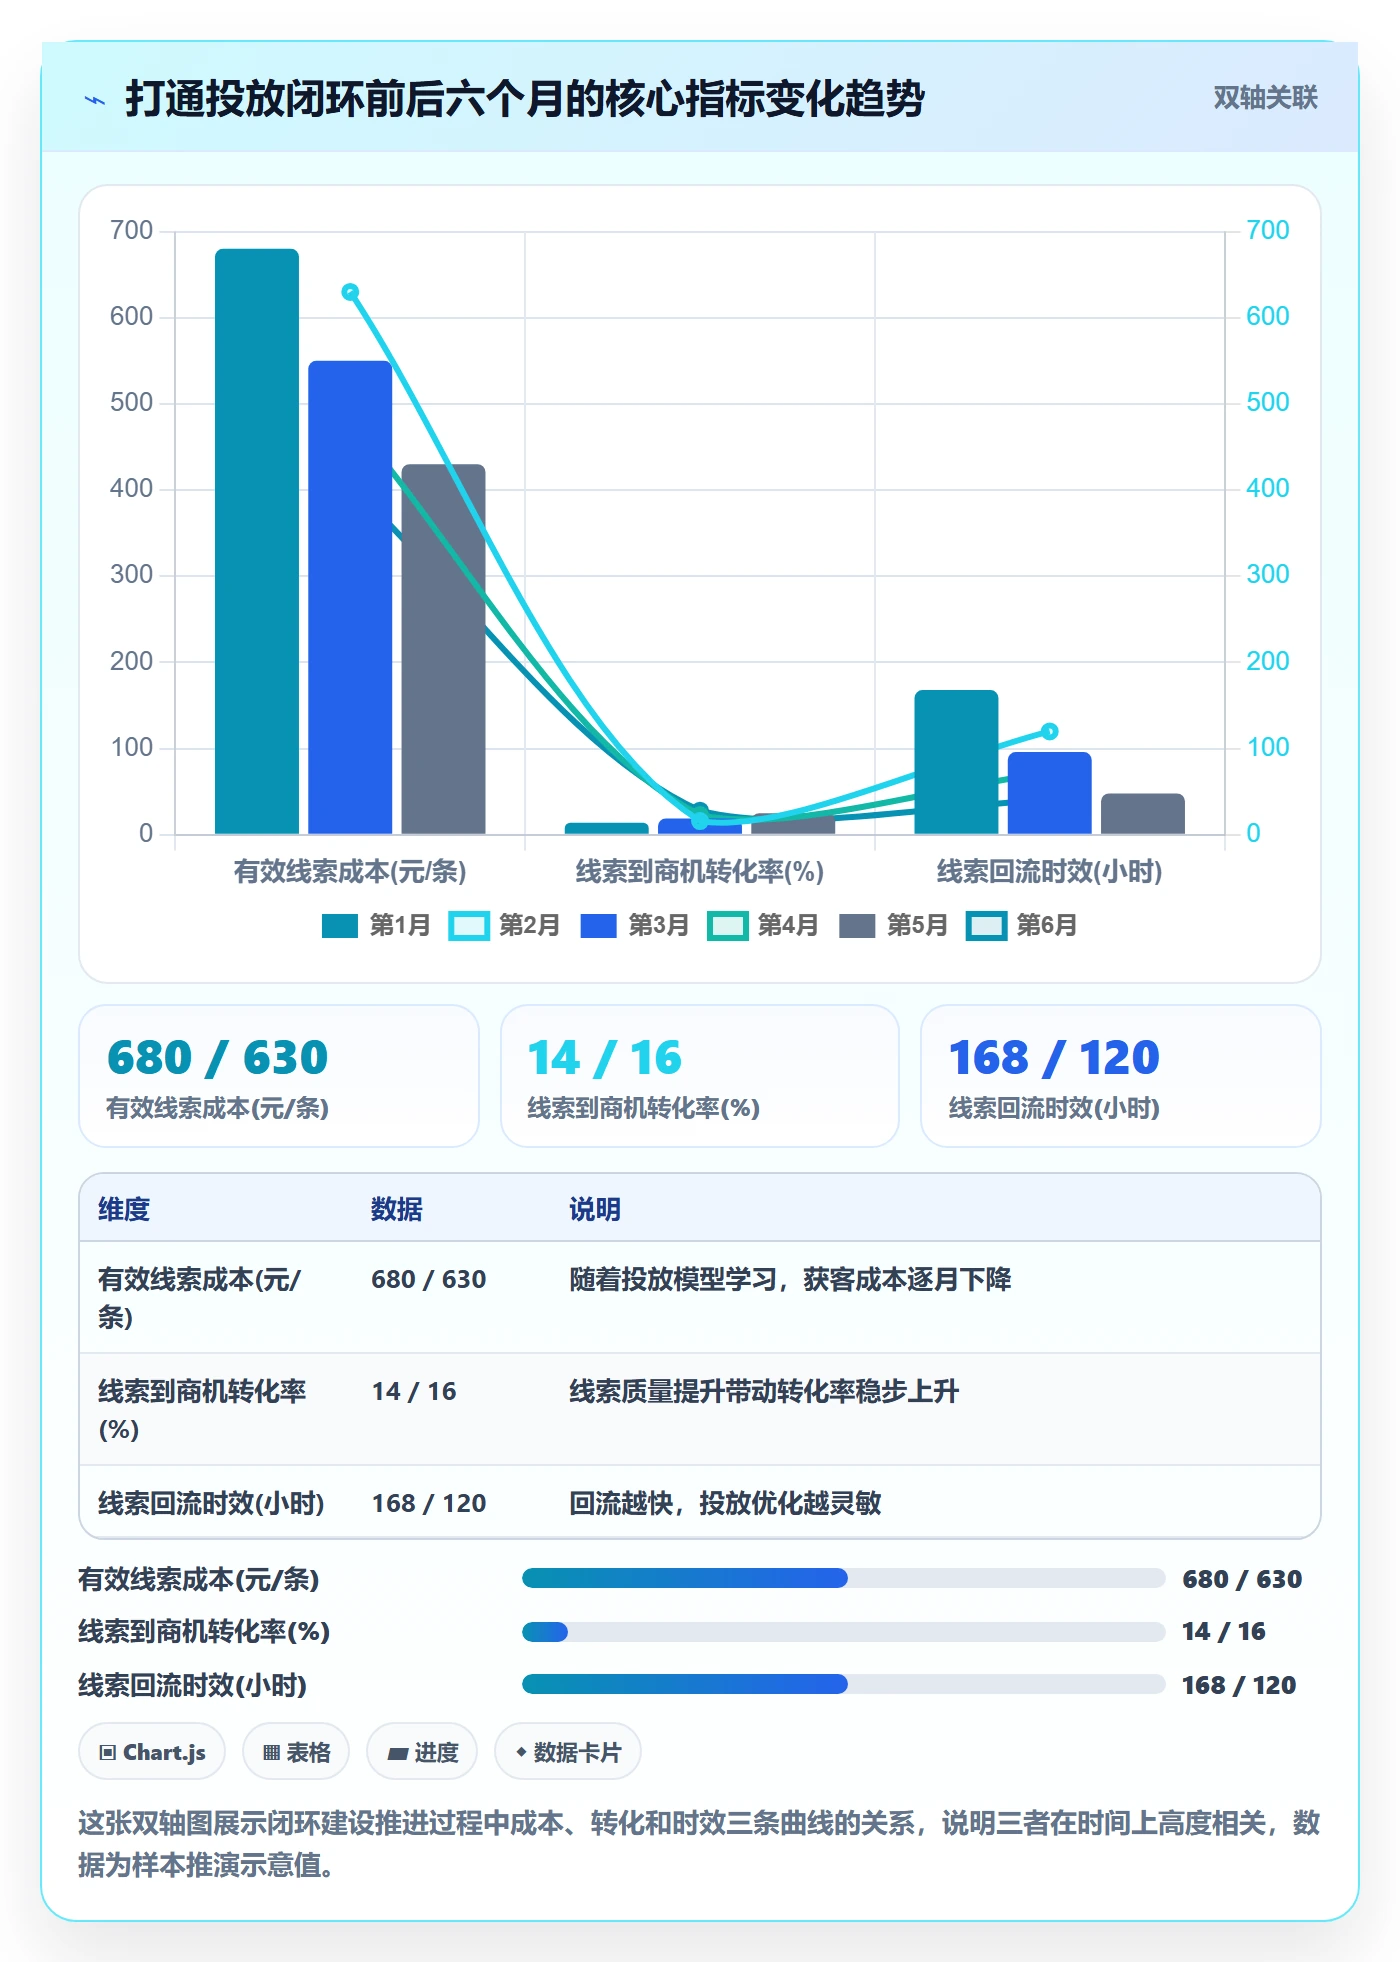Click table cell 回流越快，投放优化越灵敏
Image resolution: width=1400 pixels, height=1962 pixels.
point(725,1504)
